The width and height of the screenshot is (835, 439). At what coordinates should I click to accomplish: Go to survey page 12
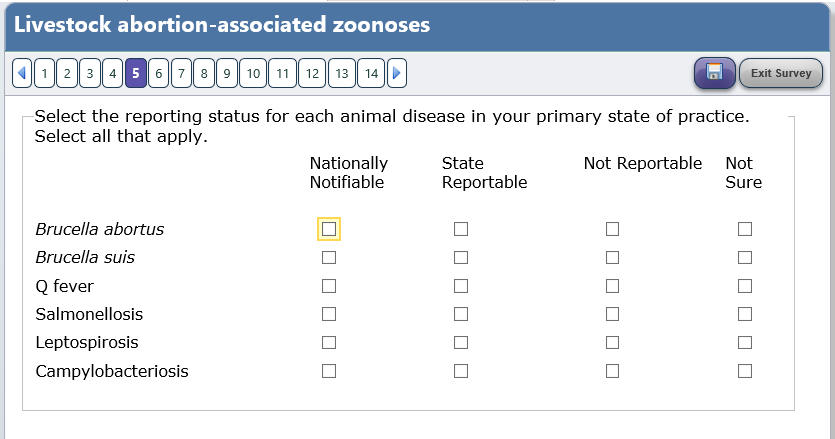[312, 73]
